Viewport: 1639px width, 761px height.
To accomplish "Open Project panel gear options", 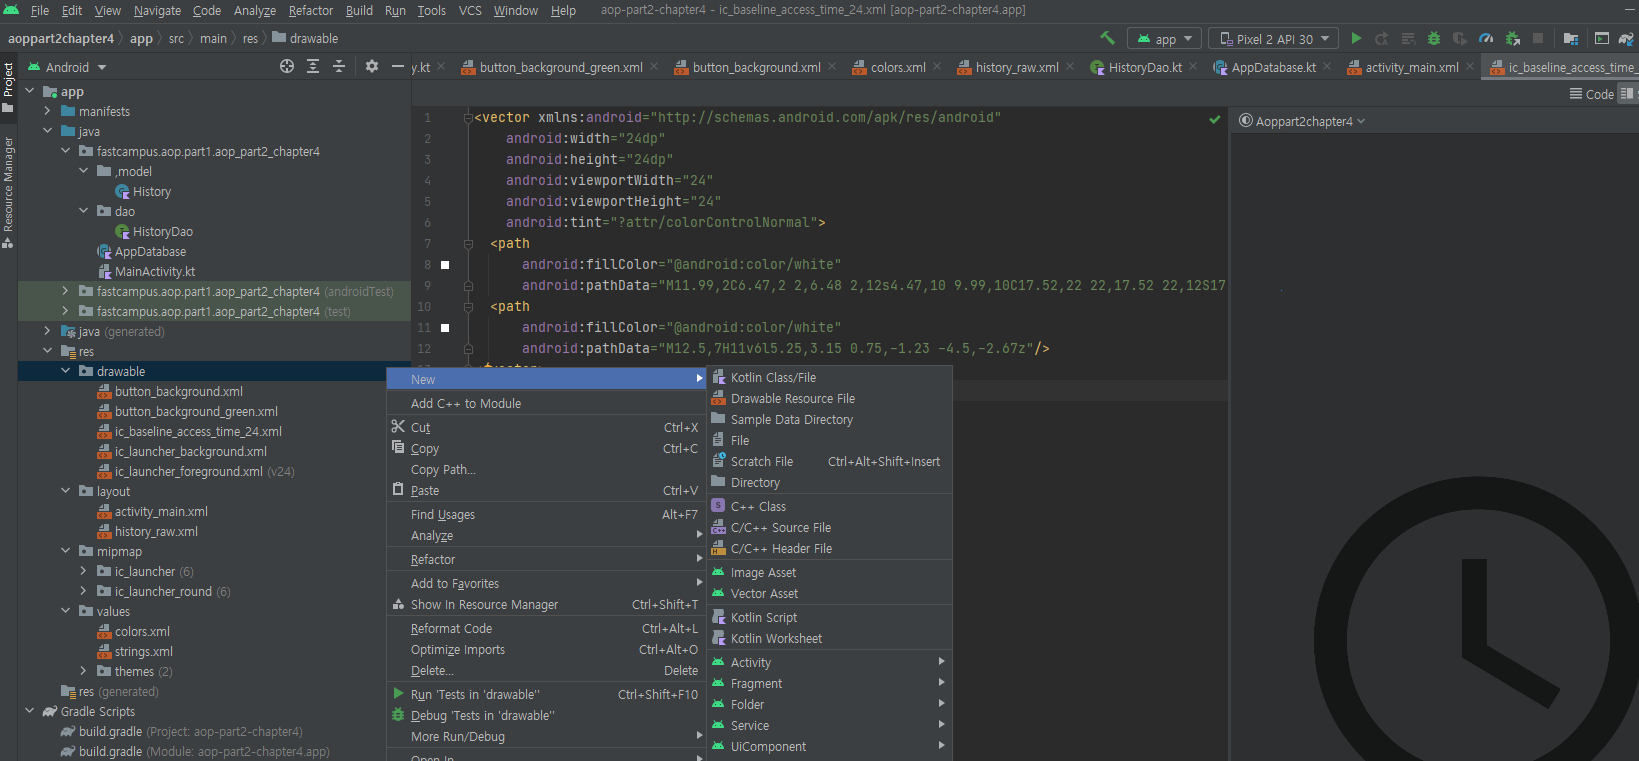I will point(372,66).
